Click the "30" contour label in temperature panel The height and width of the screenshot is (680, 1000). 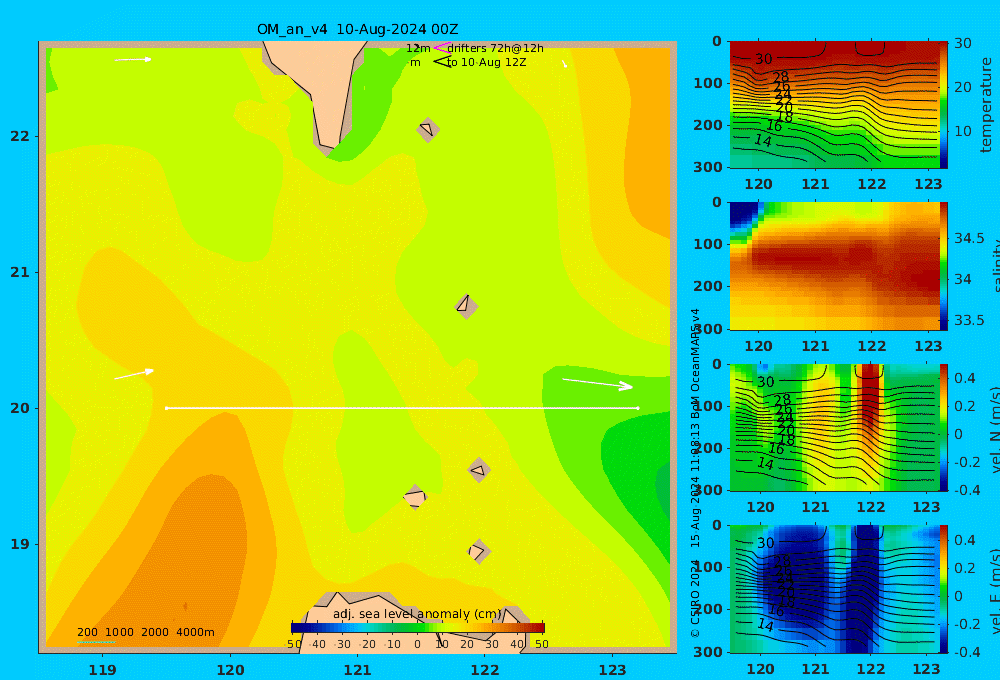(x=763, y=59)
